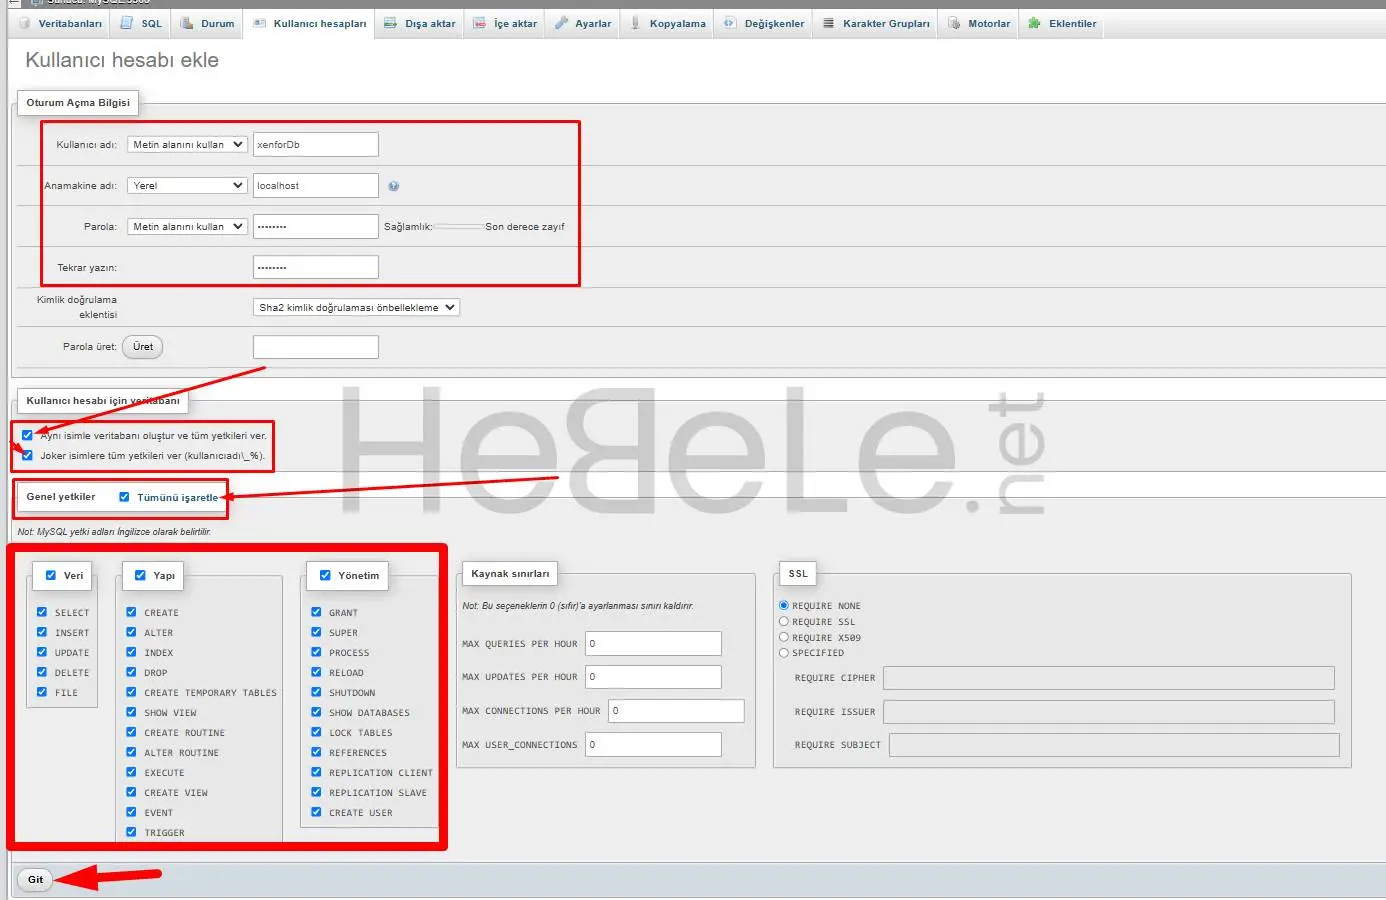The width and height of the screenshot is (1386, 900).
Task: Select the SPECIFIED radio option
Action: pyautogui.click(x=784, y=652)
